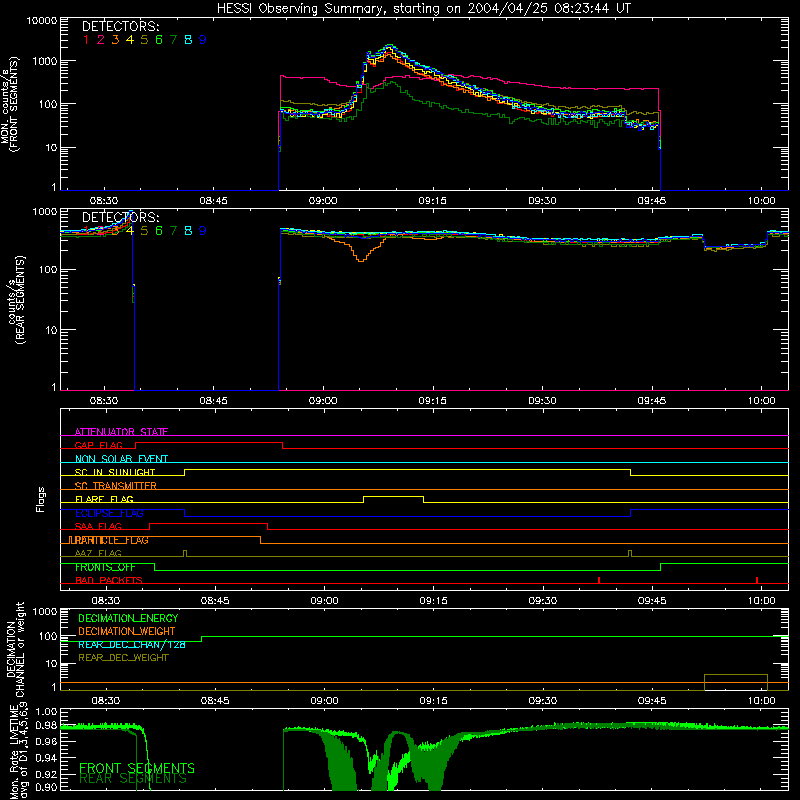Click the SC_IN_SUNLIGHT flag label
The image size is (800, 800).
[x=115, y=472]
